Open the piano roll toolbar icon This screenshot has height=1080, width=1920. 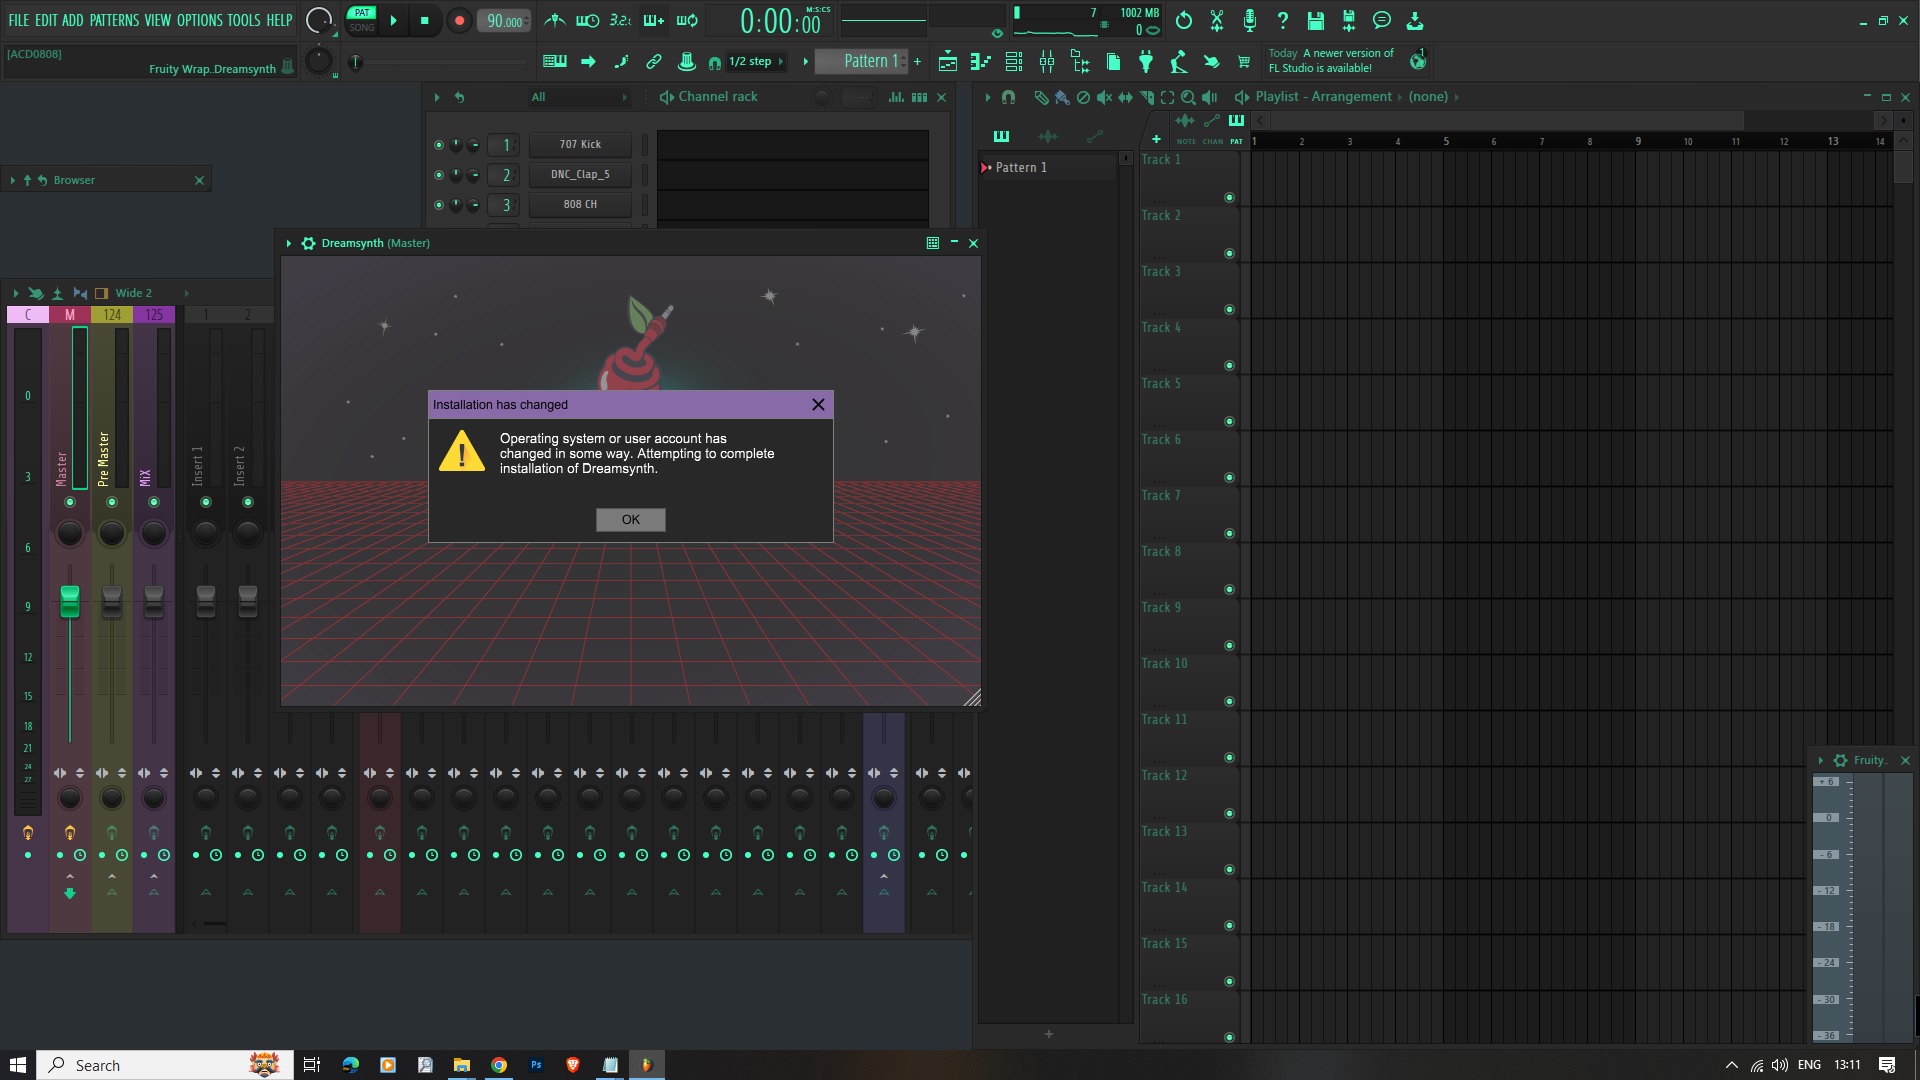(x=980, y=62)
